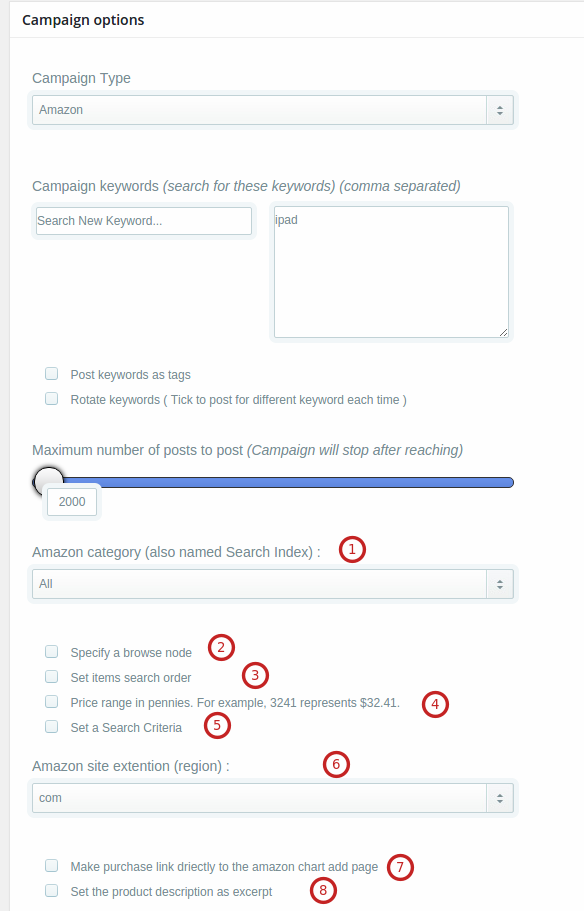Viewport: 584px width, 911px height.
Task: Check Set a Search Criteria box
Action: [52, 726]
